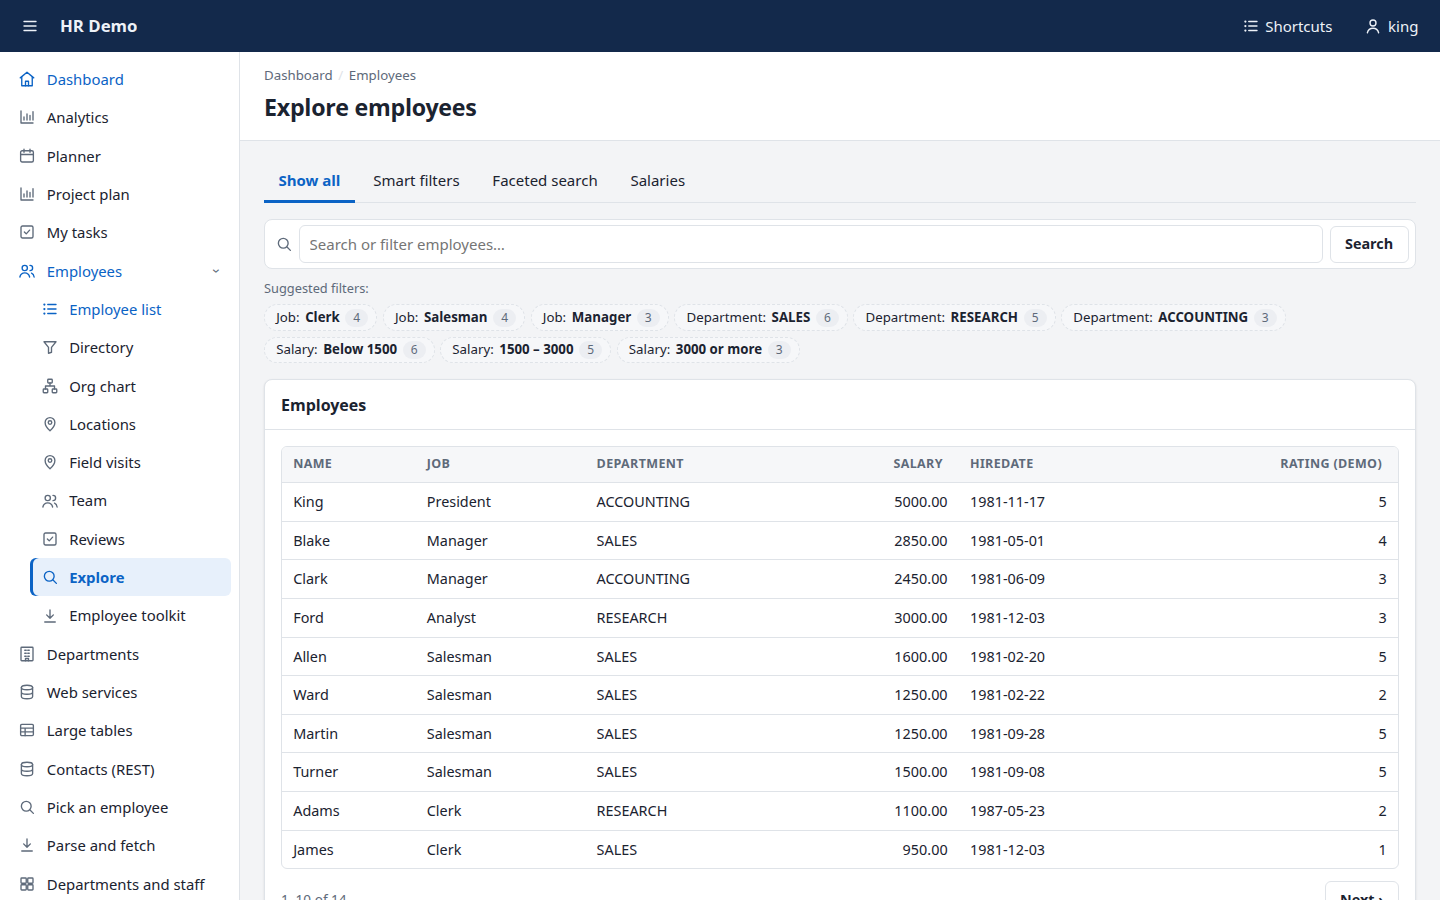Switch to the Faceted search tab

click(x=545, y=181)
